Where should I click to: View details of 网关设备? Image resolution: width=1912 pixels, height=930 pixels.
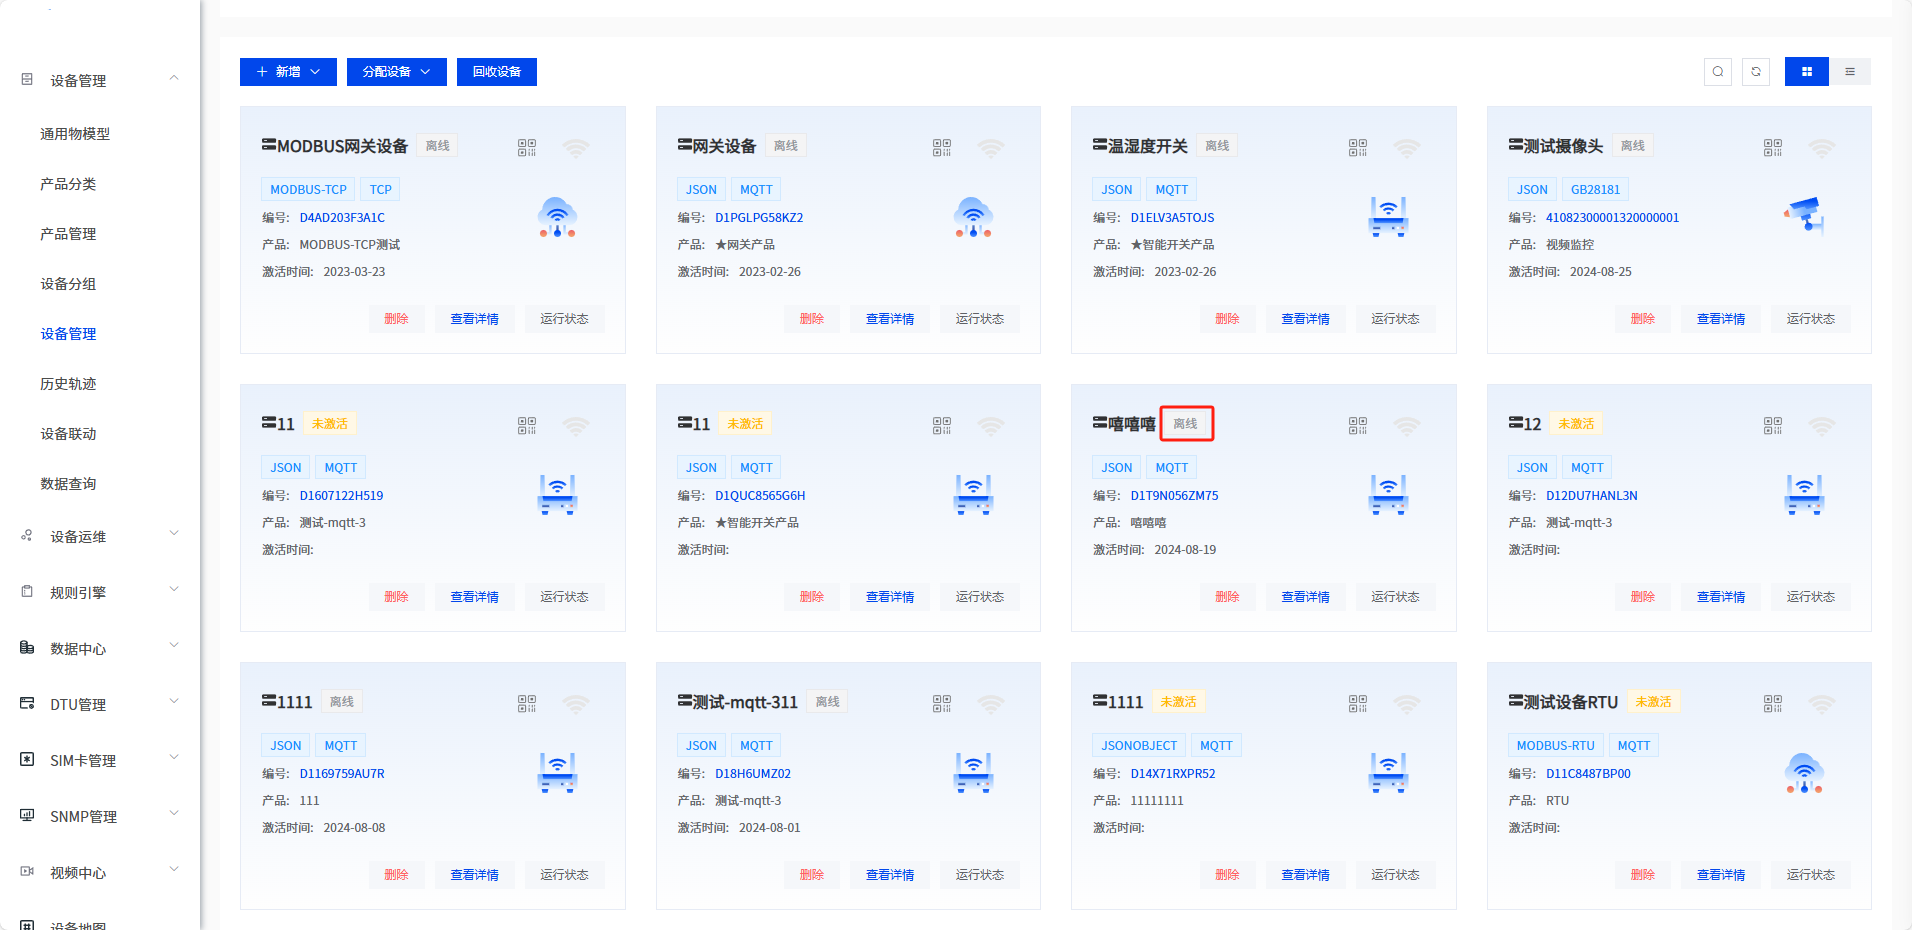coord(890,319)
